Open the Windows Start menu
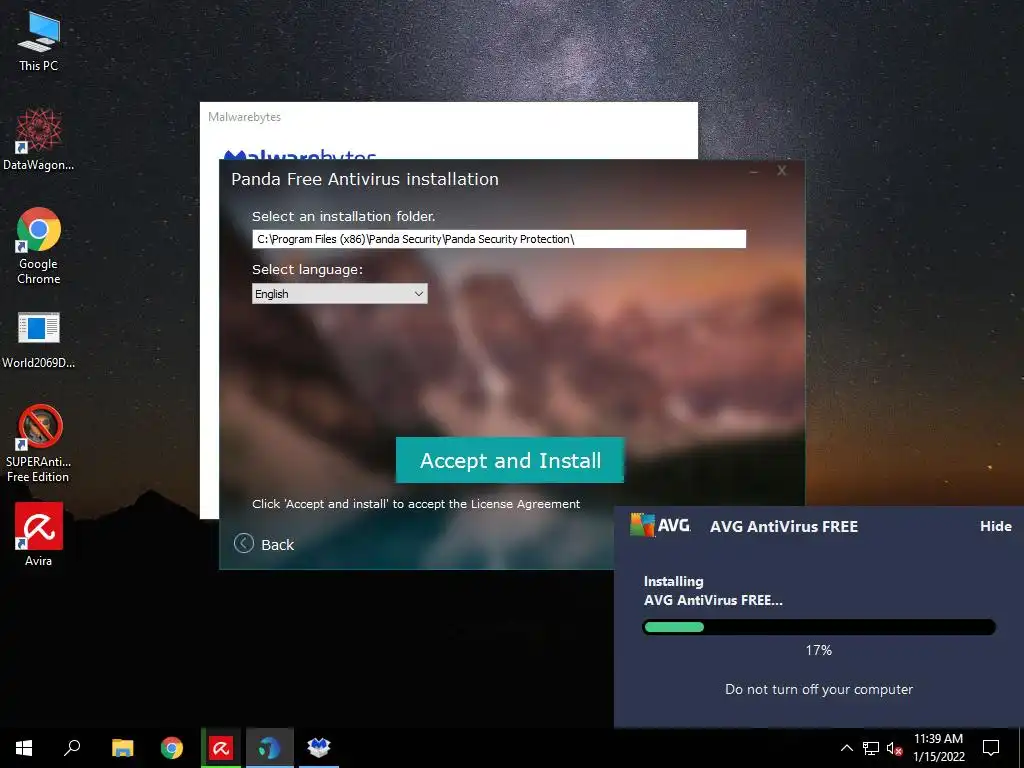The image size is (1024, 768). (24, 748)
